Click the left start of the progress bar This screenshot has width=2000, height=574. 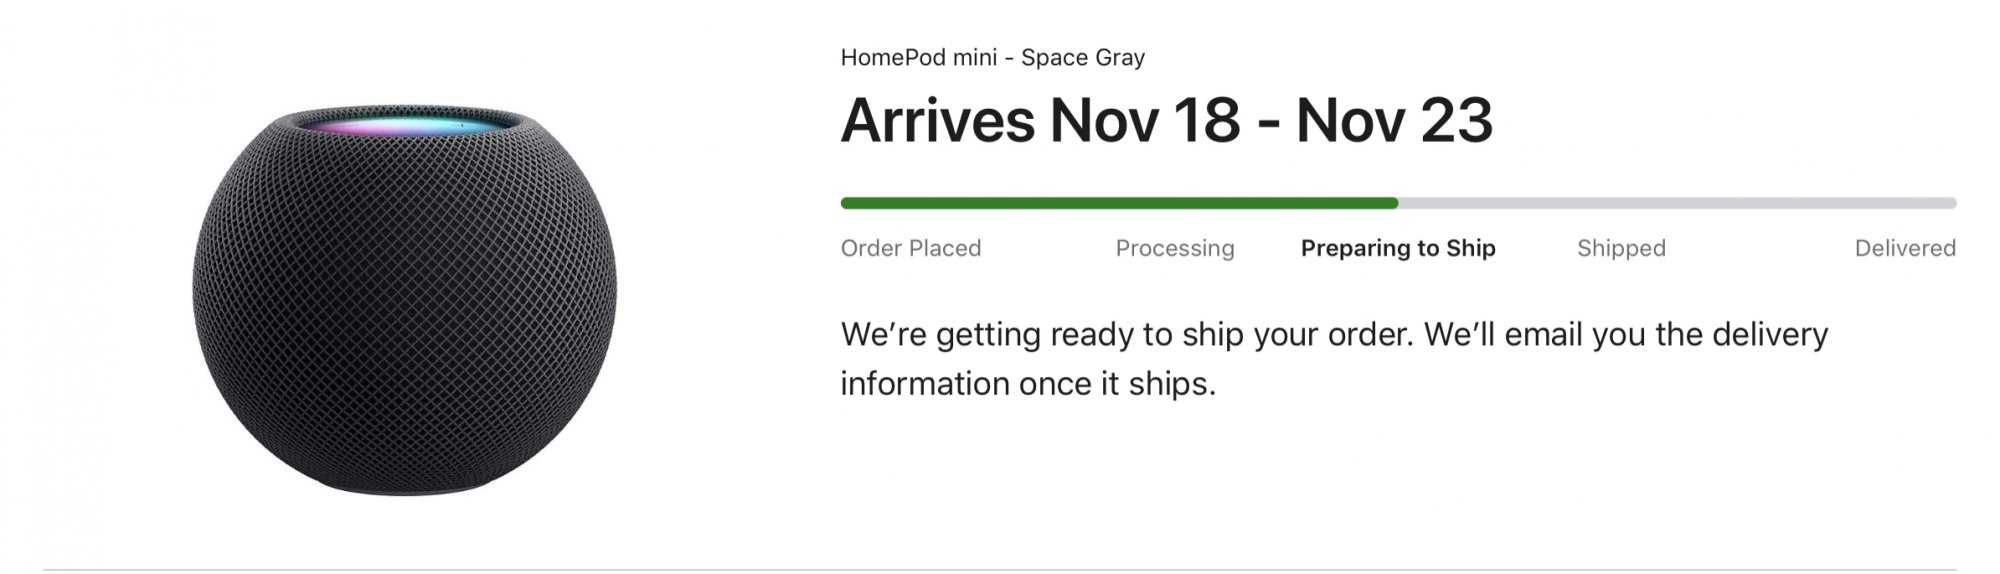click(846, 203)
